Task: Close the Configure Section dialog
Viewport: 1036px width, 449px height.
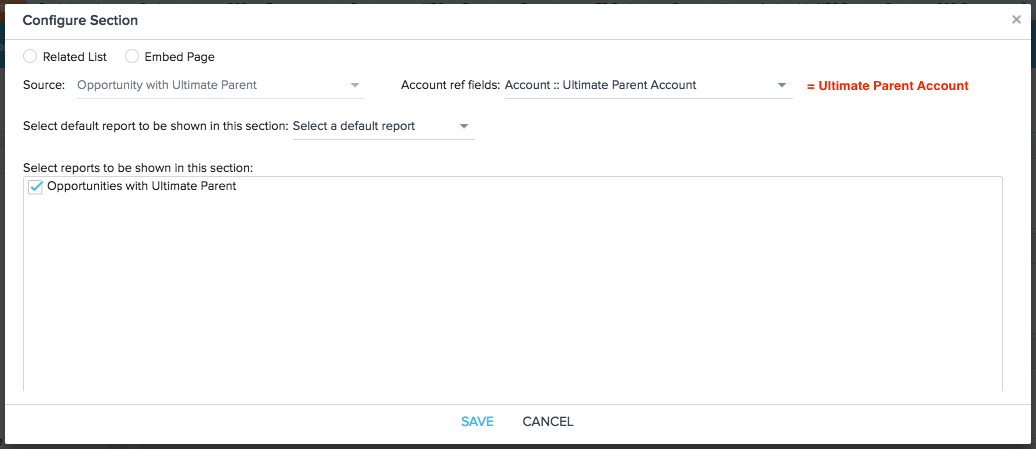Action: (1016, 20)
